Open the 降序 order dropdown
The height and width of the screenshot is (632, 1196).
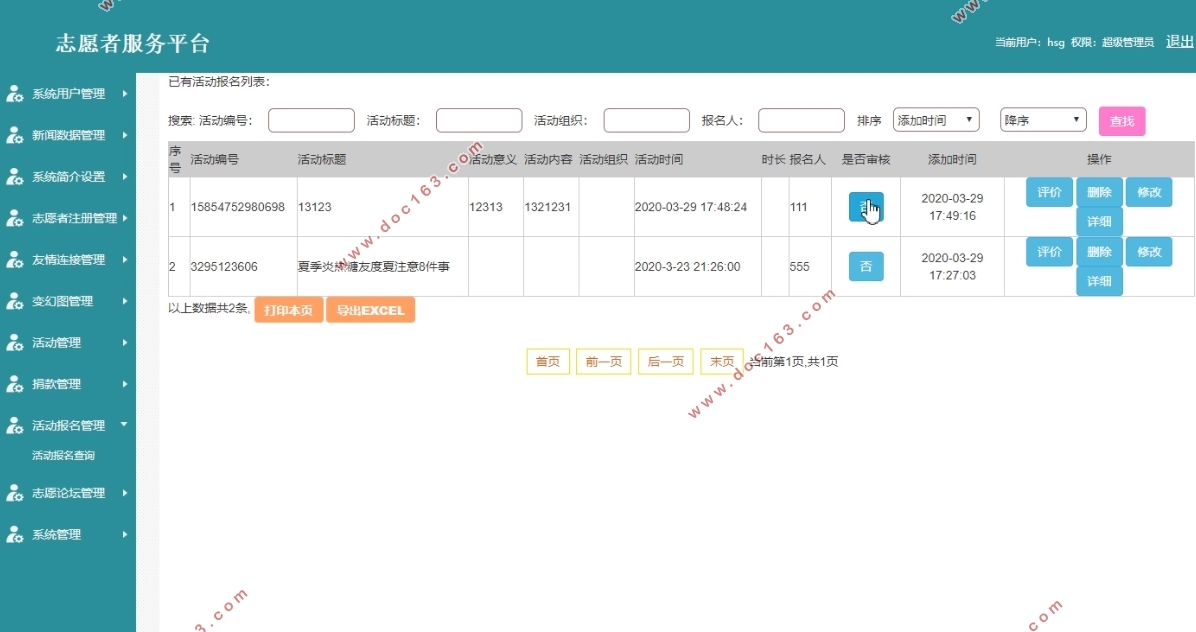(1043, 120)
